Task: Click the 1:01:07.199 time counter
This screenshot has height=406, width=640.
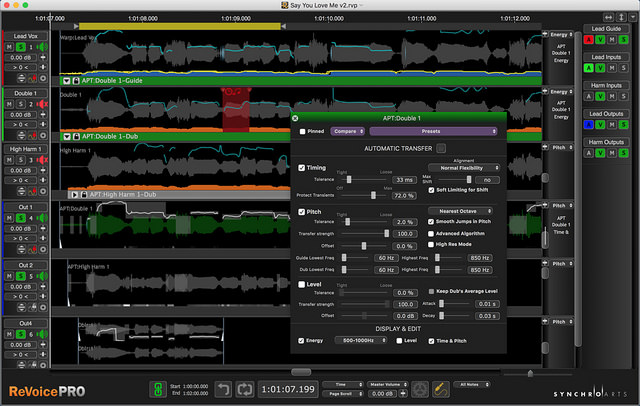Action: 288,390
